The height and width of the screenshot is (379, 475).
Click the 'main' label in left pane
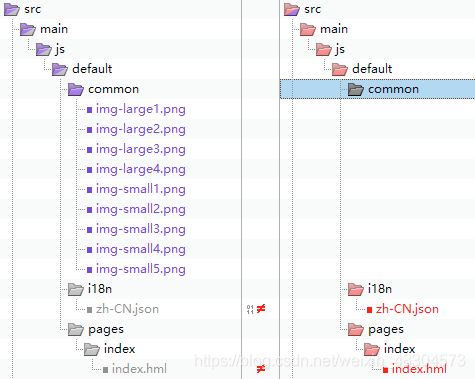54,29
